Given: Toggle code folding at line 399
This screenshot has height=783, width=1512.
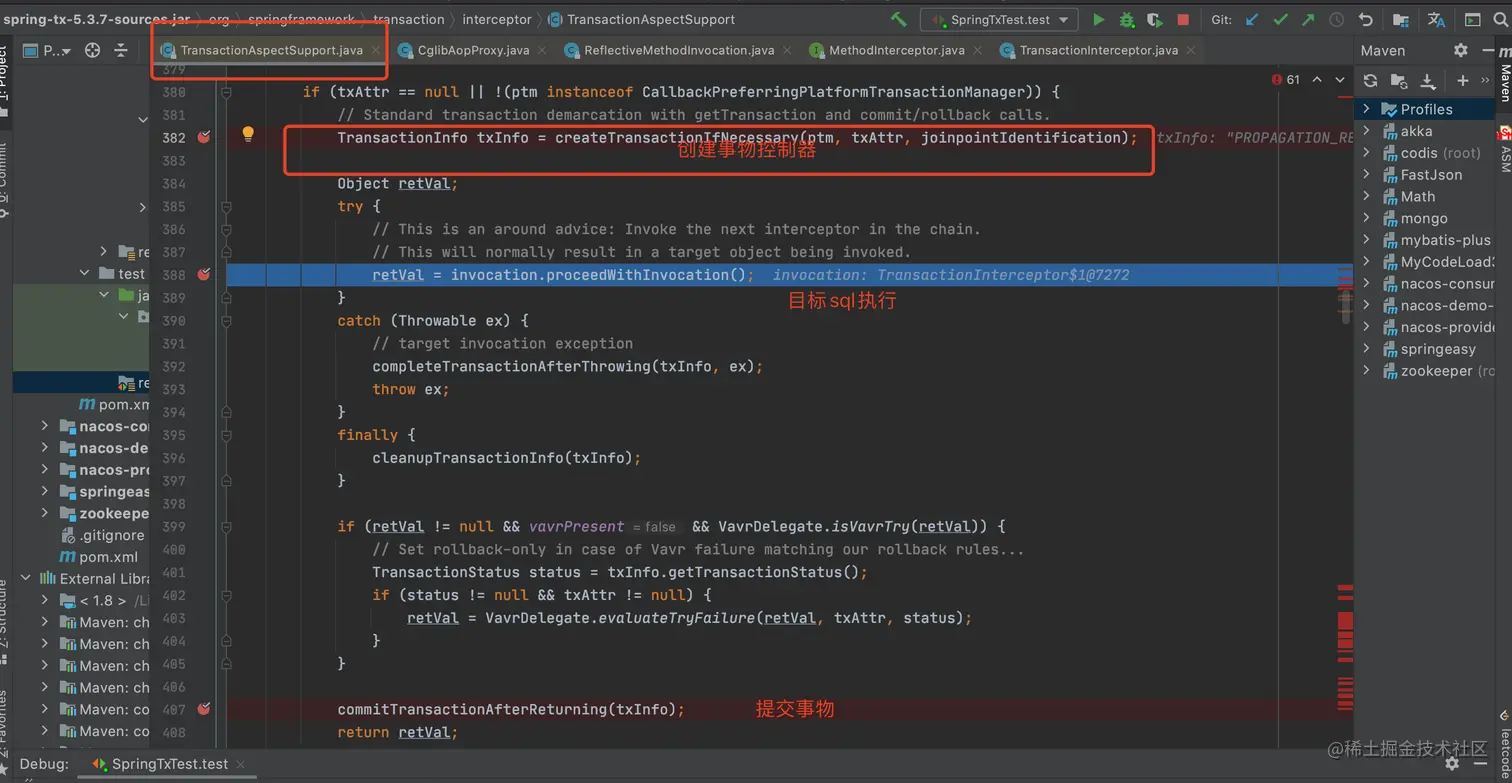Looking at the screenshot, I should pyautogui.click(x=227, y=526).
